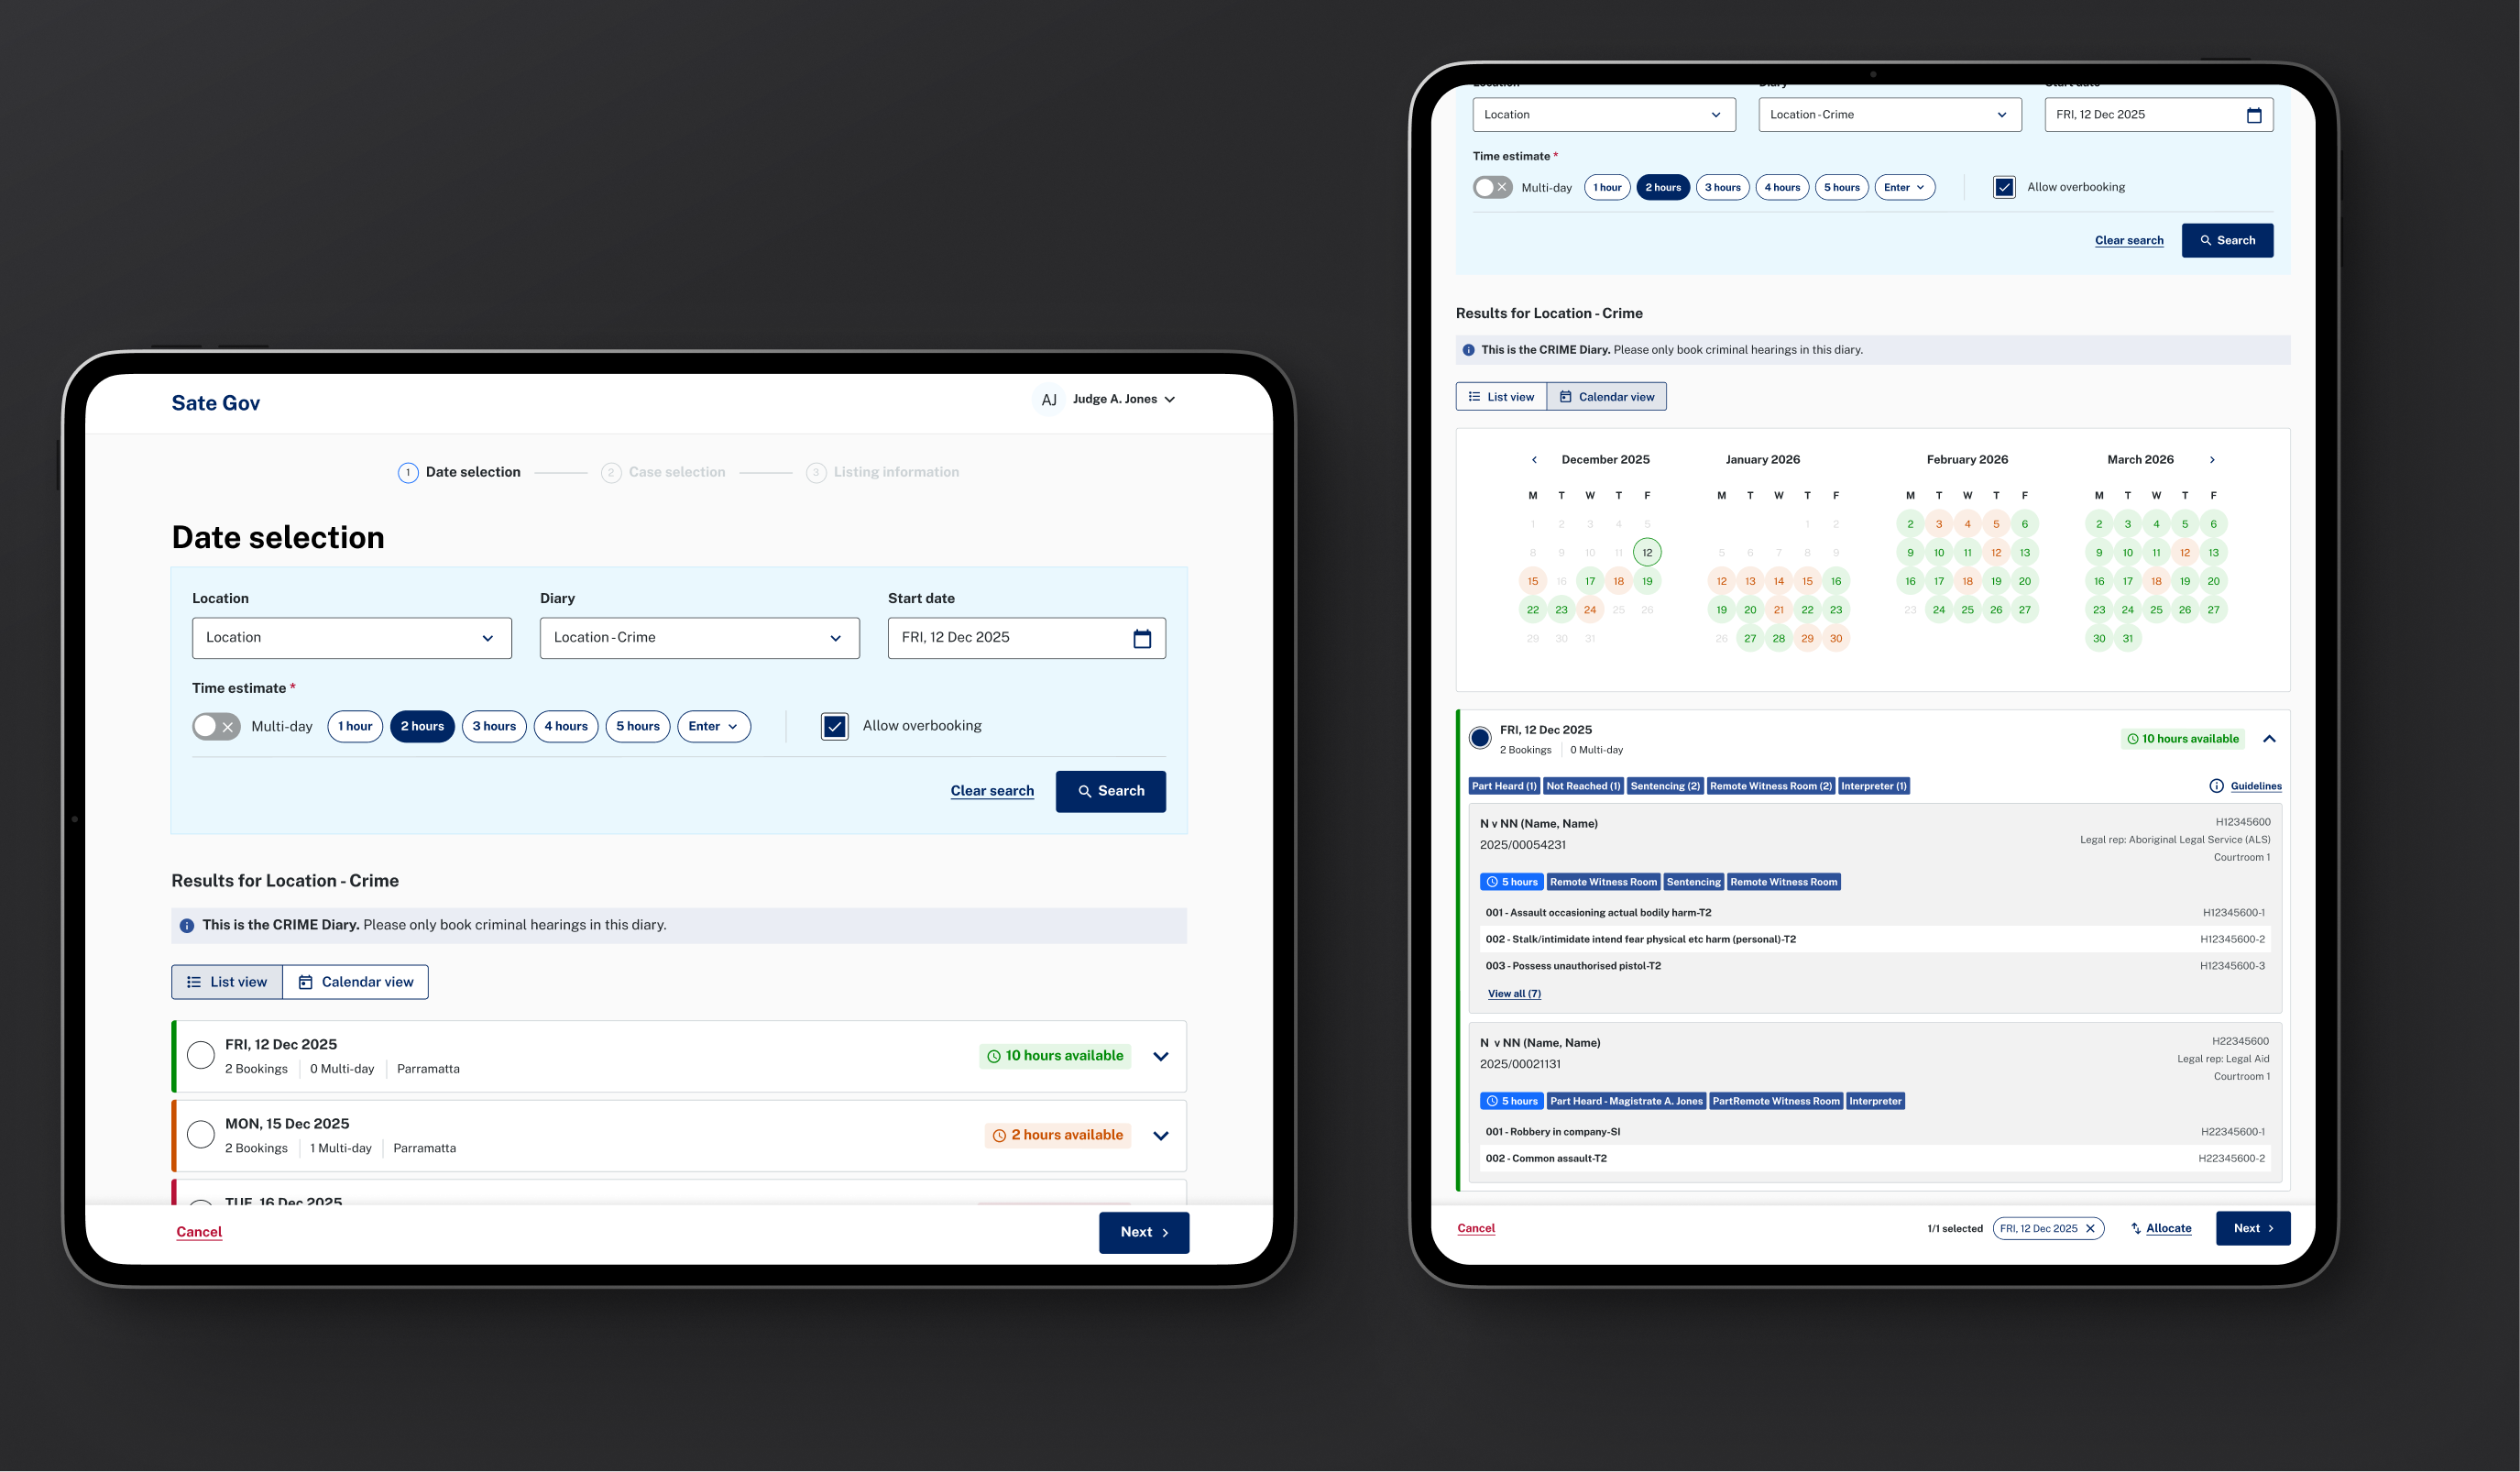Switch to Calendar view on right tablet
The height and width of the screenshot is (1472, 2520).
tap(1607, 397)
